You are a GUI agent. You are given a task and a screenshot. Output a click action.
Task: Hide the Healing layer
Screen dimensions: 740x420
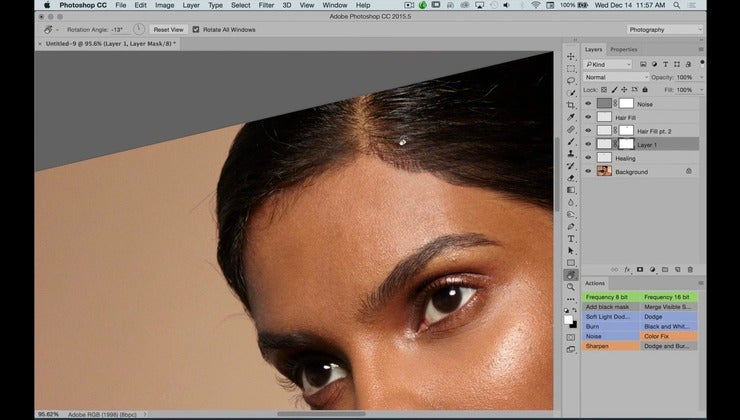(x=588, y=158)
